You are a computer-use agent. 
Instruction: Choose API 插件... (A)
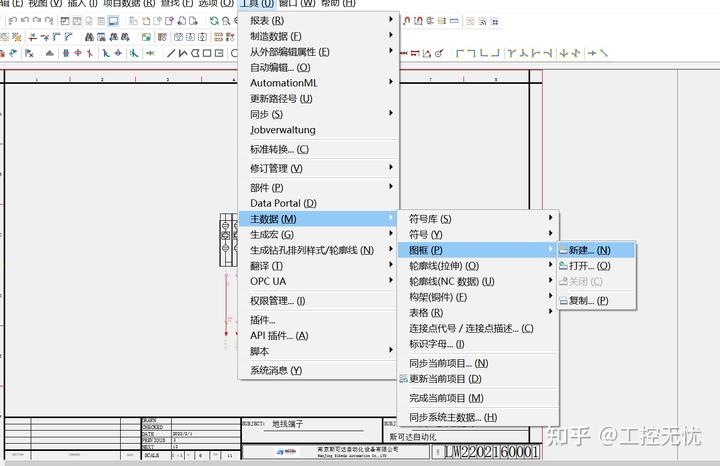coord(318,336)
